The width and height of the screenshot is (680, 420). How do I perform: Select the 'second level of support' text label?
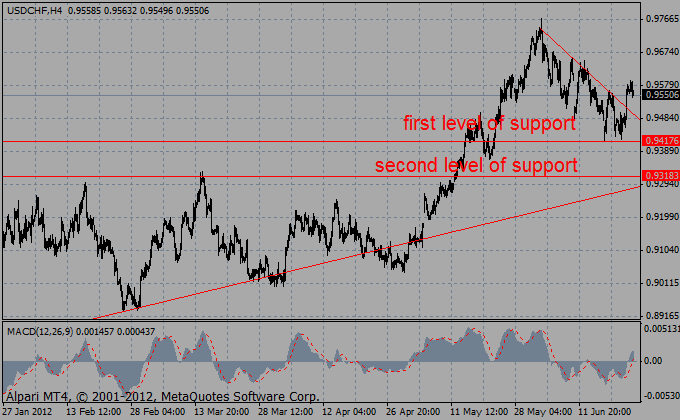coord(475,165)
